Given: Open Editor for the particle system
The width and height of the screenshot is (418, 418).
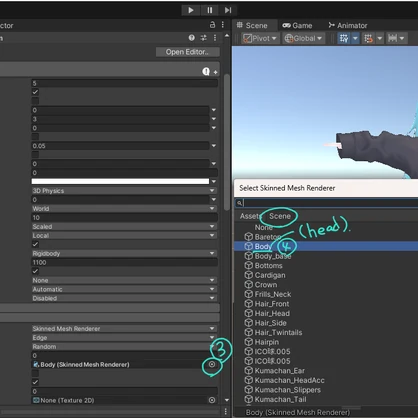Looking at the screenshot, I should 188,52.
